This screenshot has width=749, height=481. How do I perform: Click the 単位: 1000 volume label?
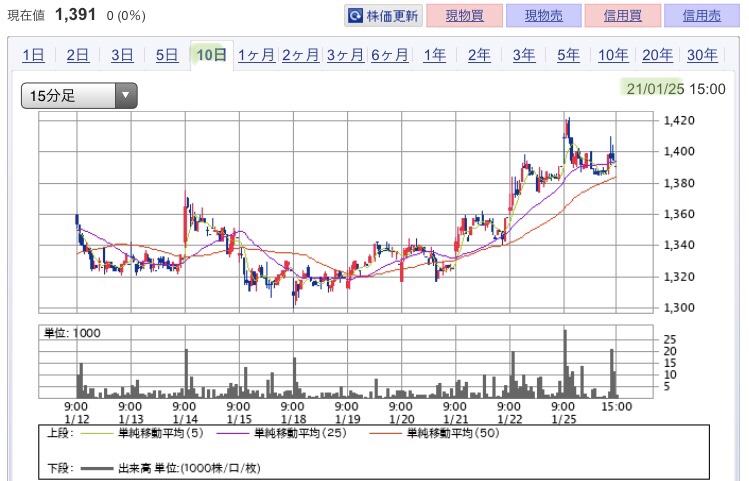coord(72,333)
